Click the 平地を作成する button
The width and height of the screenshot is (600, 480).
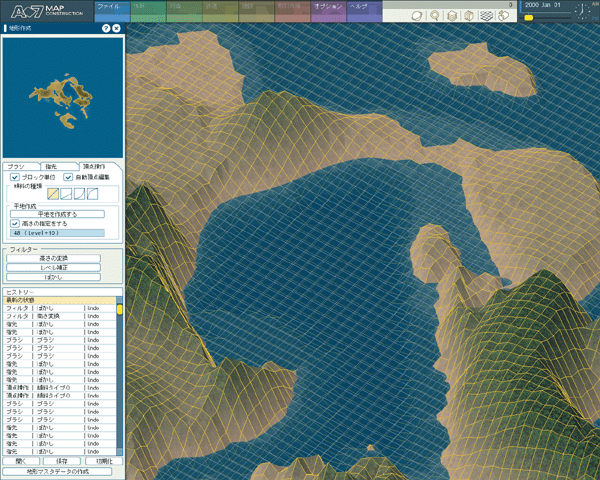[57, 214]
